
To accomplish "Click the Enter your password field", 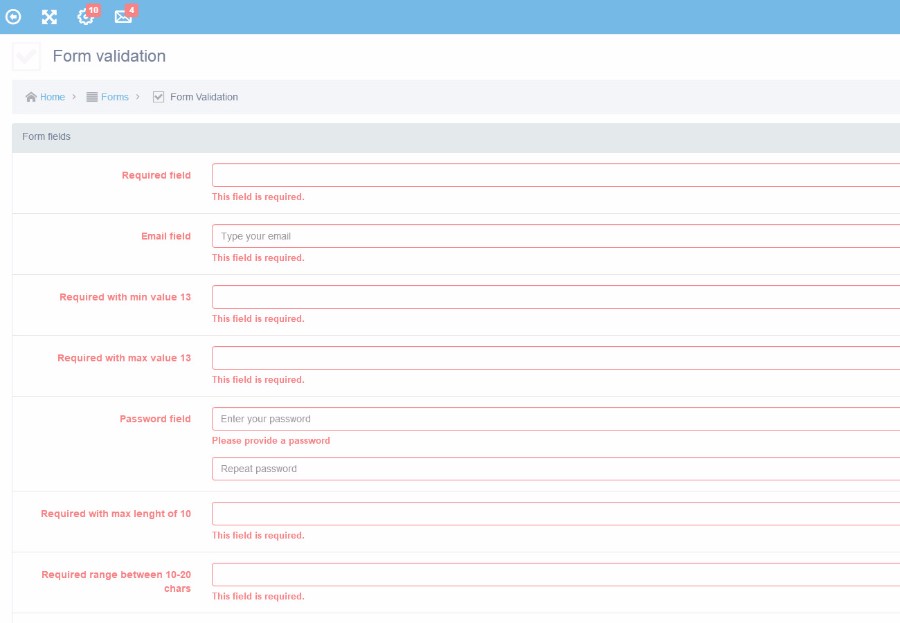I will point(555,419).
